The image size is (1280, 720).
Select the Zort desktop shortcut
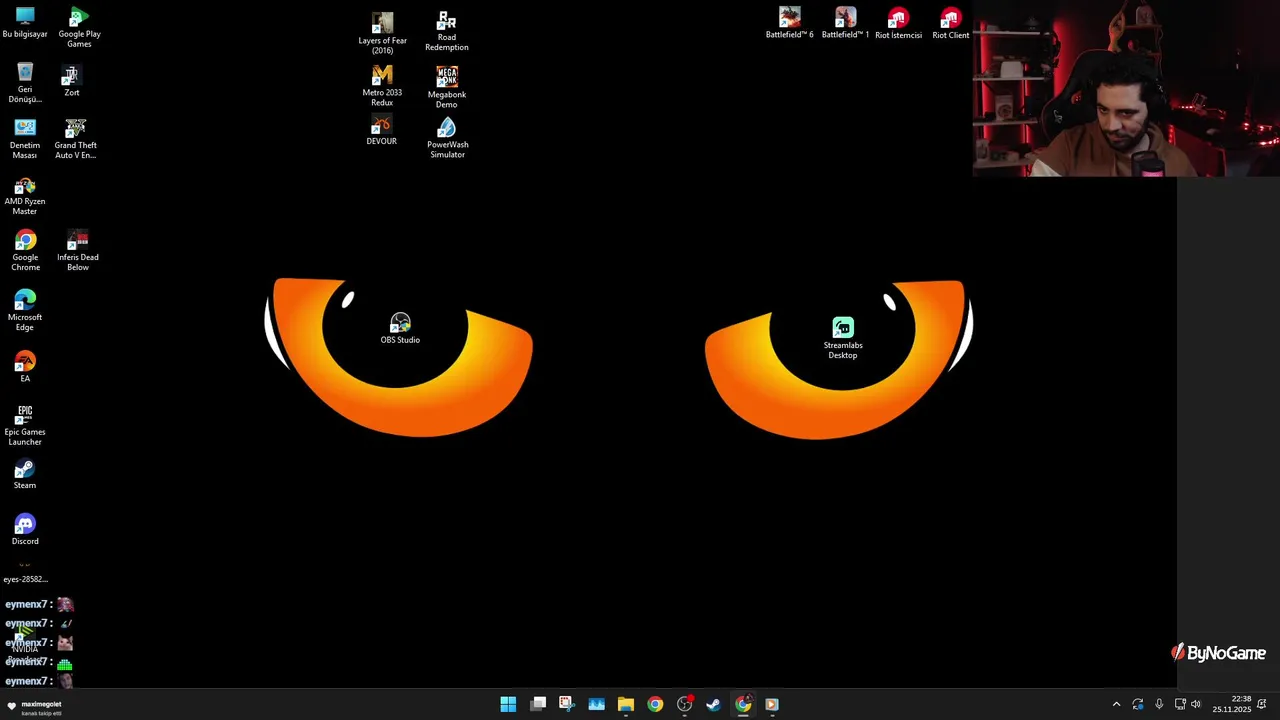tap(71, 82)
